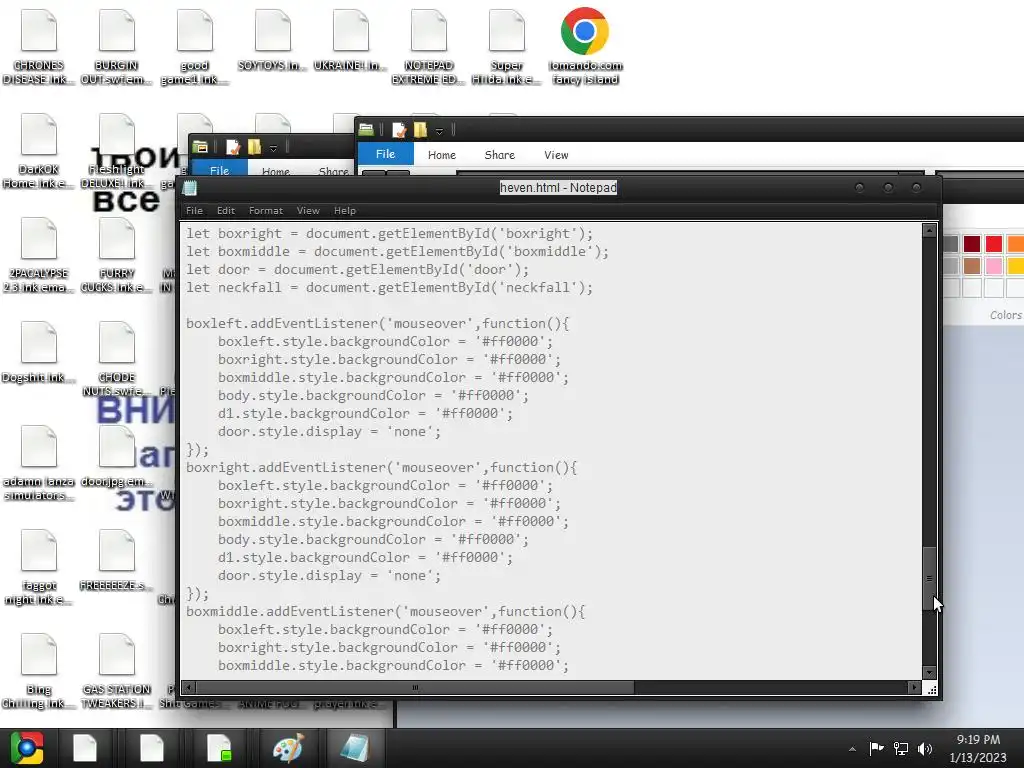
Task: Select Notepad taskbar icon
Action: point(355,748)
